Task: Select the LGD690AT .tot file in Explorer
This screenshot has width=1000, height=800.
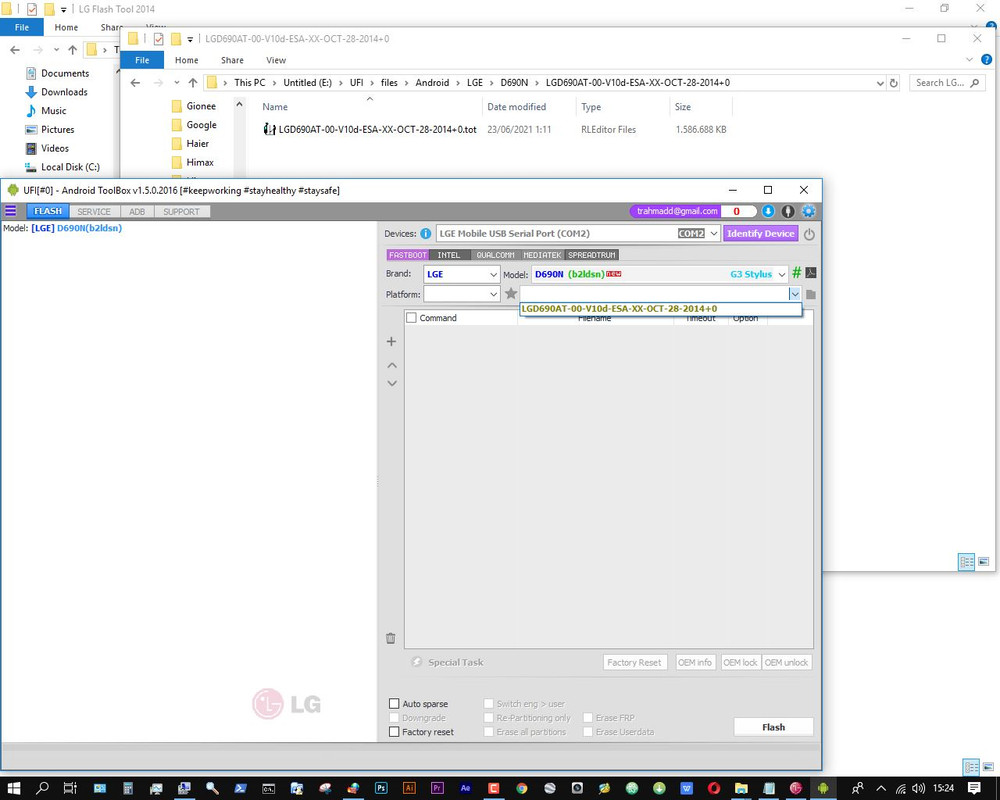Action: [371, 130]
